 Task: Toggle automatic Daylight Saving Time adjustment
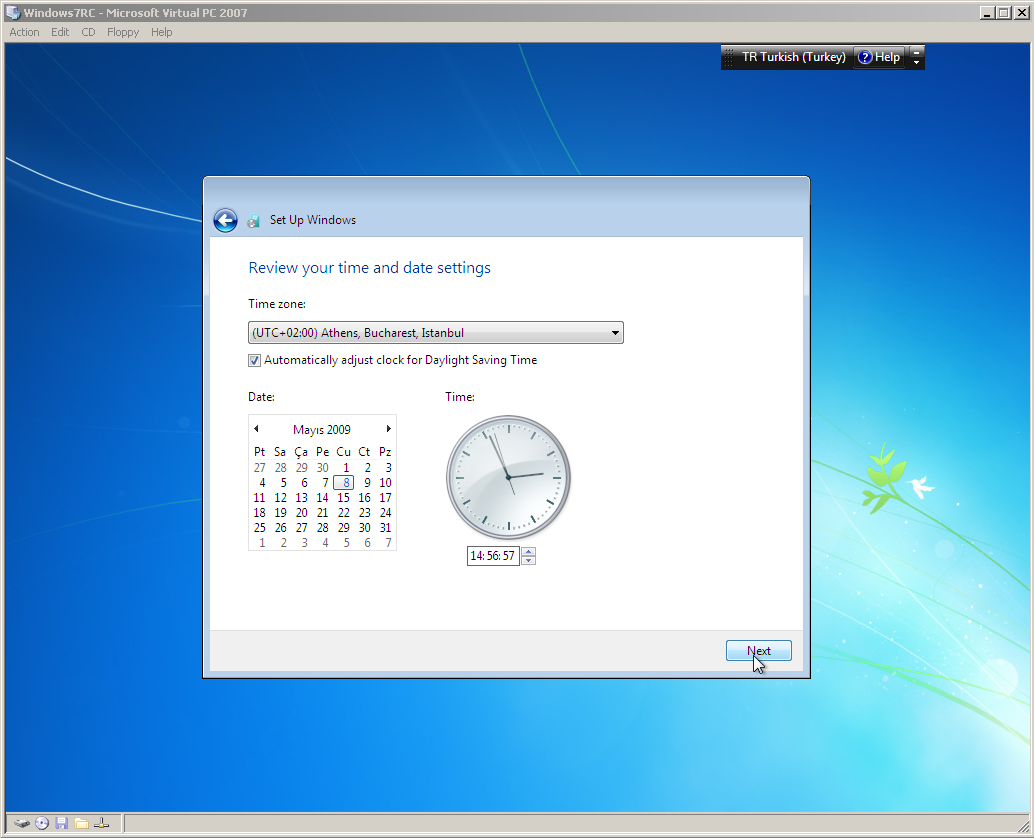click(254, 361)
